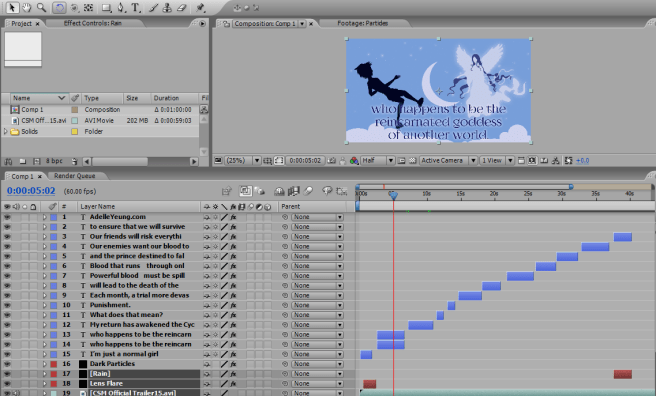
Task: Select the Puppet Pin tool
Action: coord(200,8)
